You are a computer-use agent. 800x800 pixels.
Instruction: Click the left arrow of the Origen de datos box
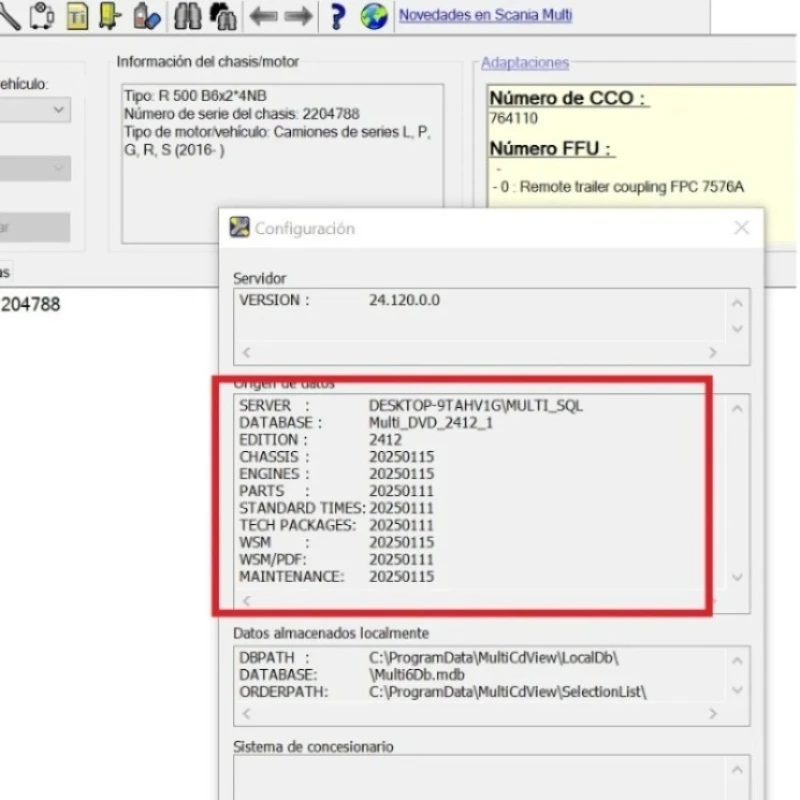point(247,601)
